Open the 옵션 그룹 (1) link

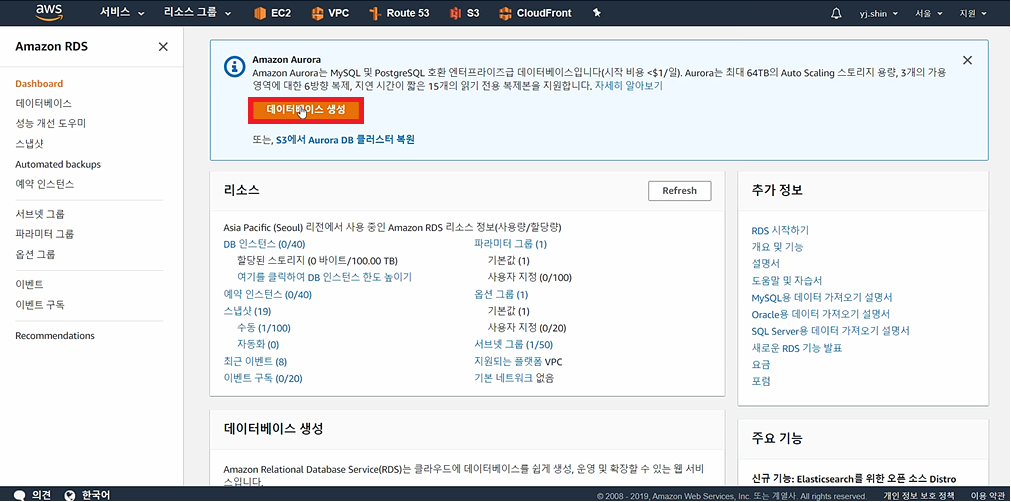pos(501,294)
